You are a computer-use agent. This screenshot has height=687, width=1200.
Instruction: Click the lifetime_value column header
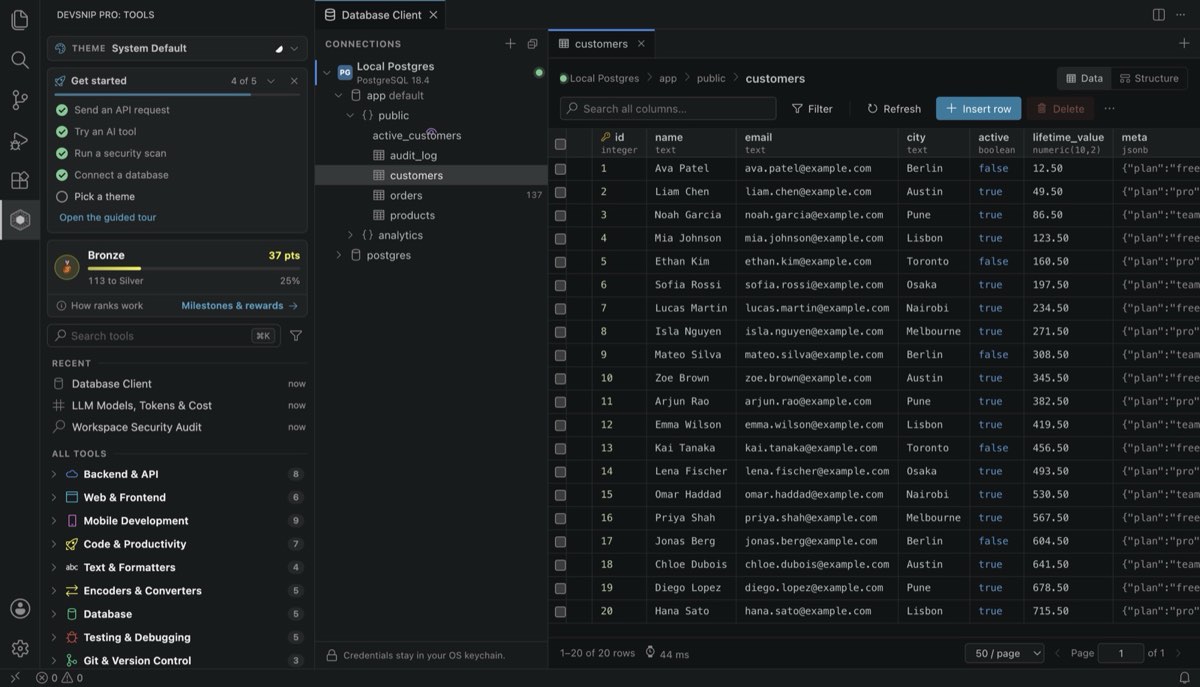1068,143
